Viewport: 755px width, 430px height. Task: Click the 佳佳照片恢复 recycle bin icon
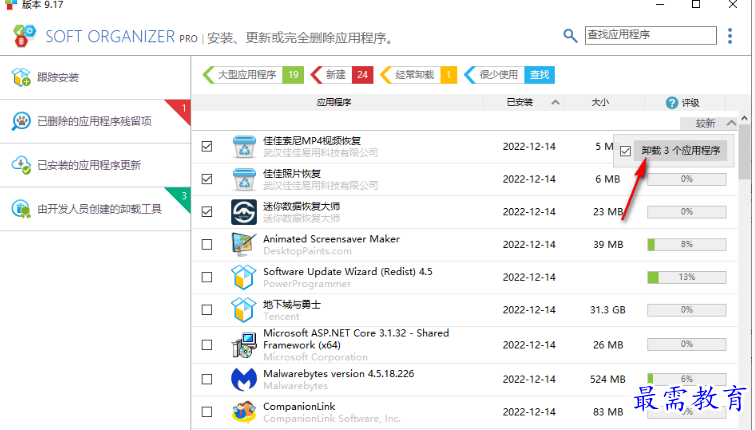(x=244, y=179)
